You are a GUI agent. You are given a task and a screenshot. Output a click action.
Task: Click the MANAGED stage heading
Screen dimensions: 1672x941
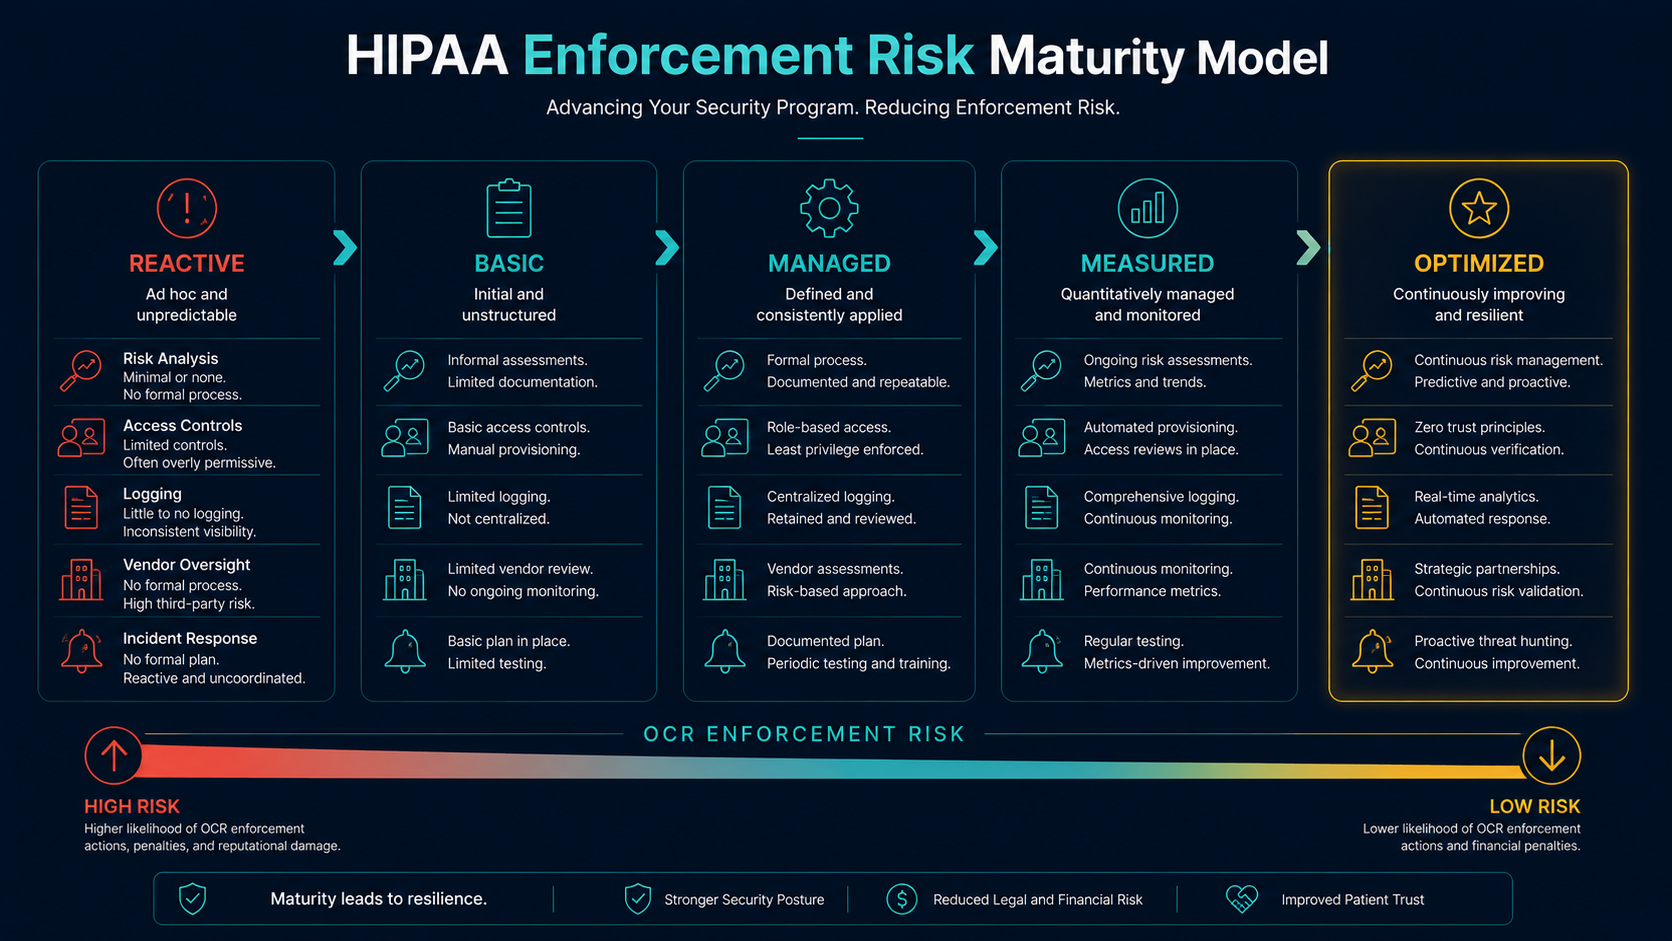[x=829, y=263]
